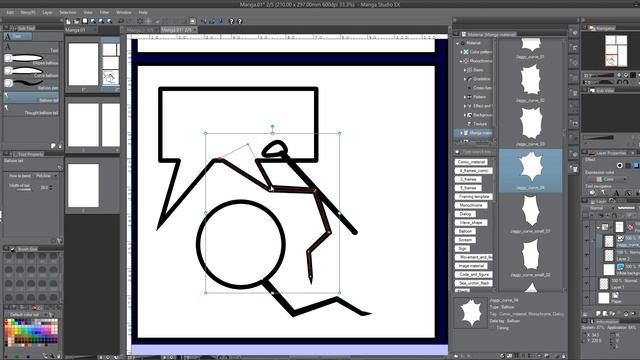Filter by Image material tag
Viewport: 640px width, 360px height.
pos(471,266)
